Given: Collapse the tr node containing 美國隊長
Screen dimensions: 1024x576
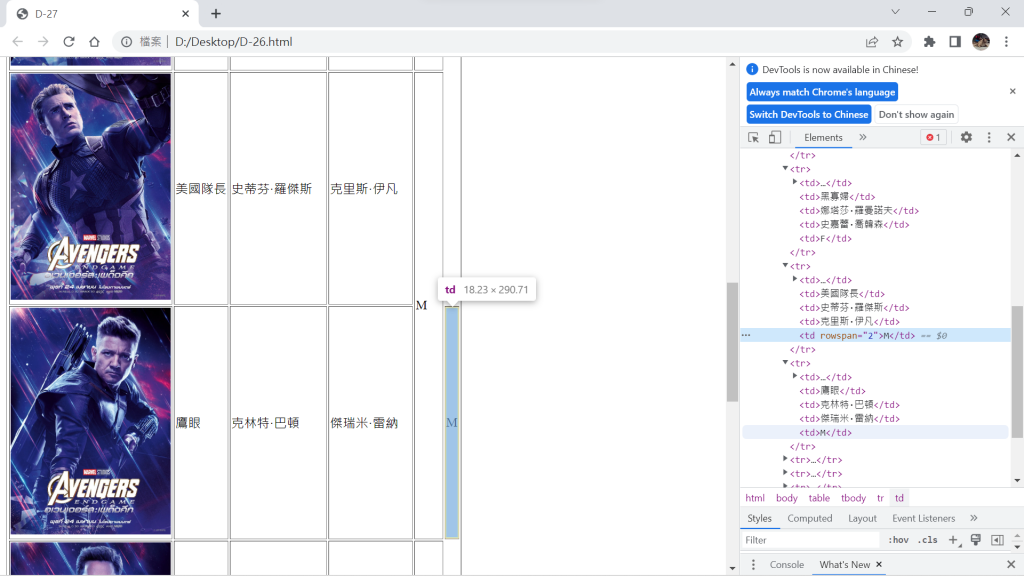Looking at the screenshot, I should click(786, 266).
